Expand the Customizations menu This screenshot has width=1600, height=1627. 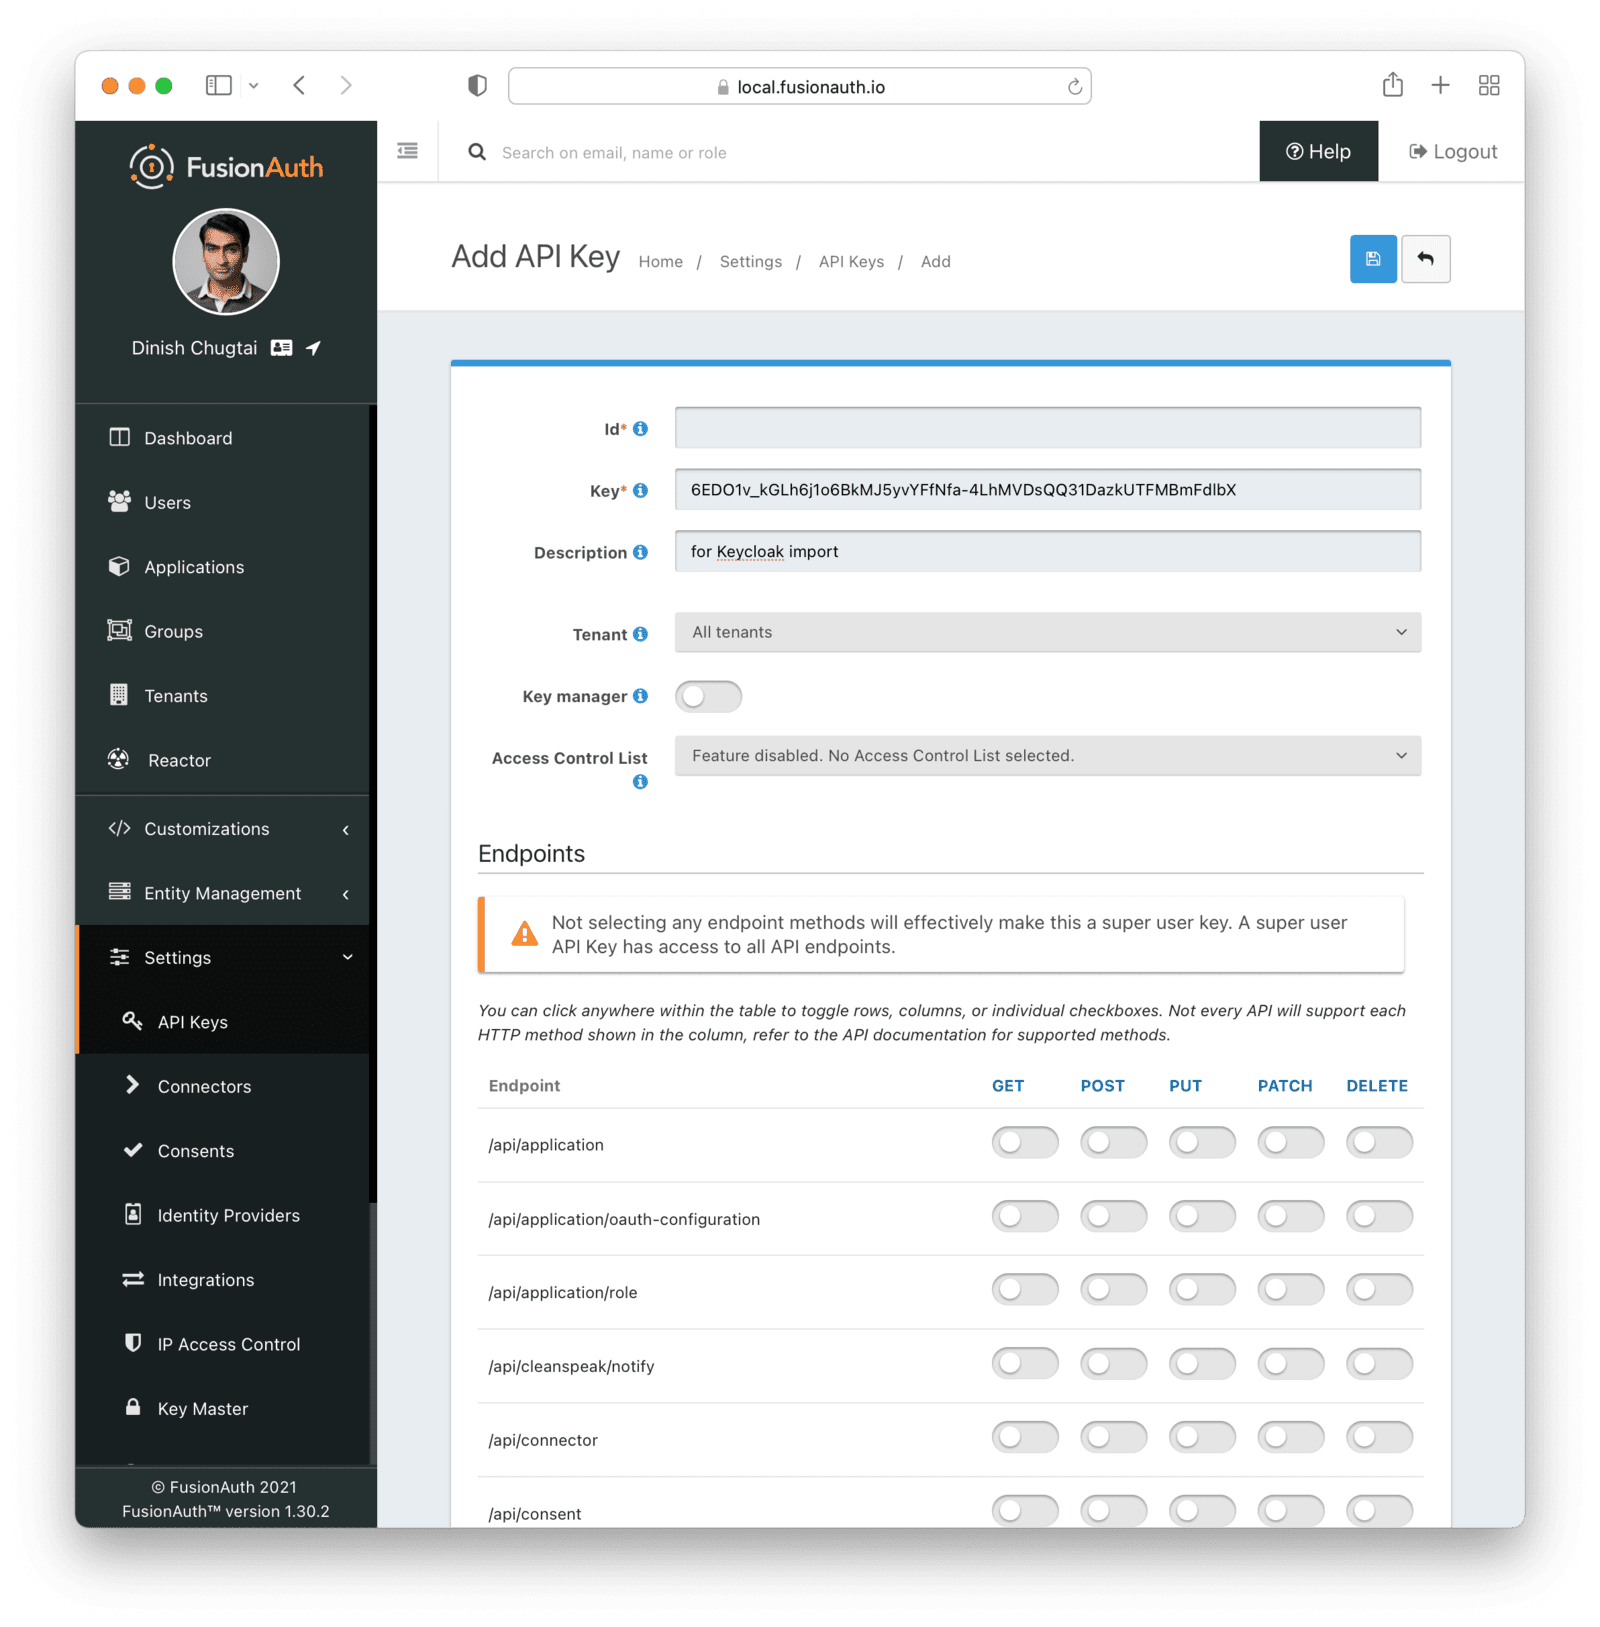pyautogui.click(x=222, y=829)
